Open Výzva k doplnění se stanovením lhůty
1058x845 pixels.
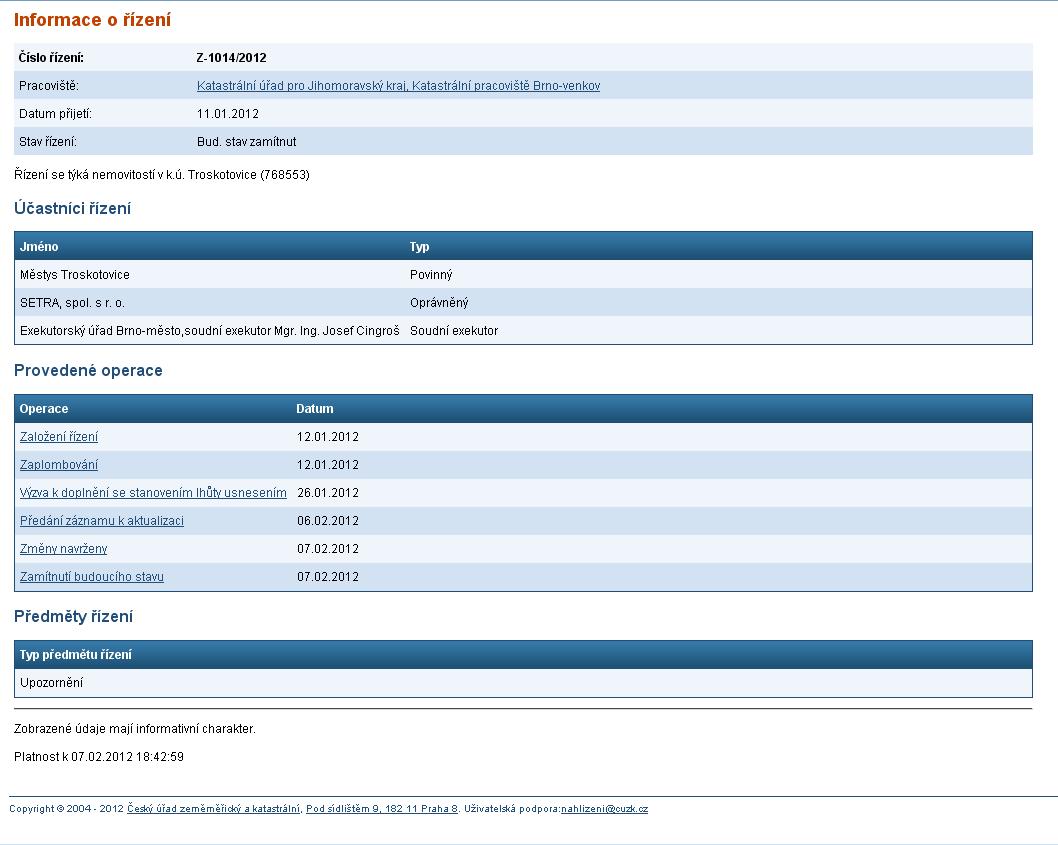pos(153,493)
